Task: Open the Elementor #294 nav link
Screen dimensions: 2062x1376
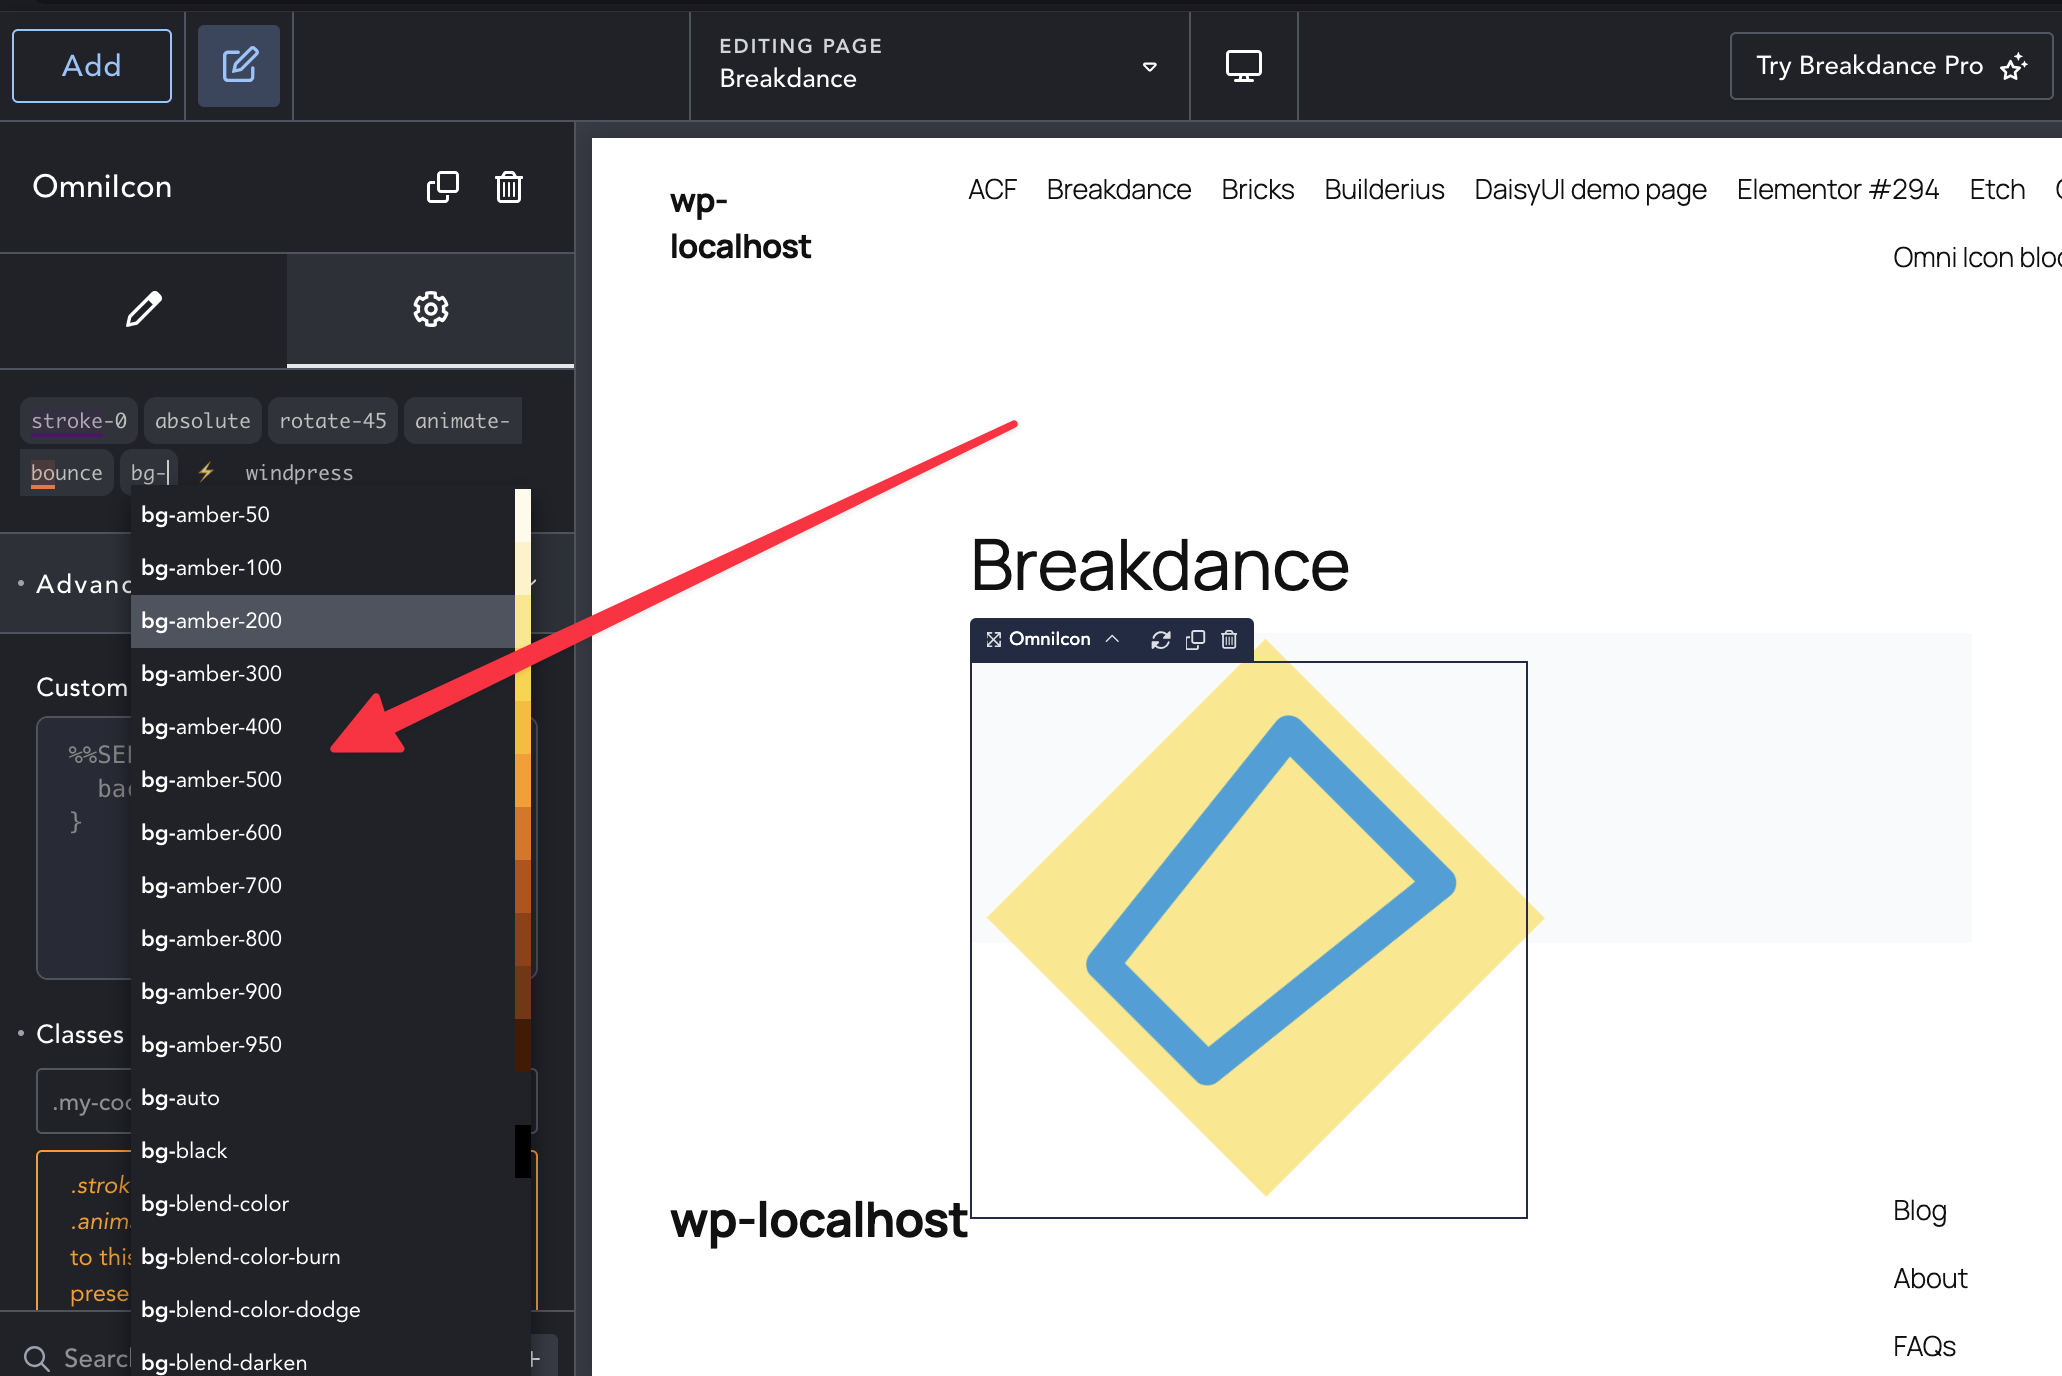Action: tap(1838, 190)
